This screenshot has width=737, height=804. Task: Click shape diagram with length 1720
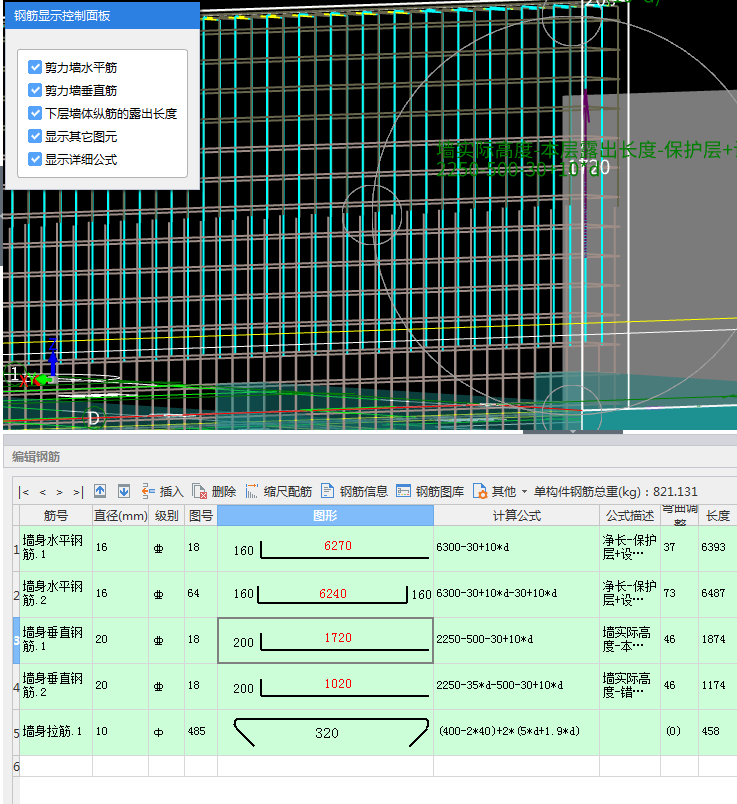[x=325, y=640]
